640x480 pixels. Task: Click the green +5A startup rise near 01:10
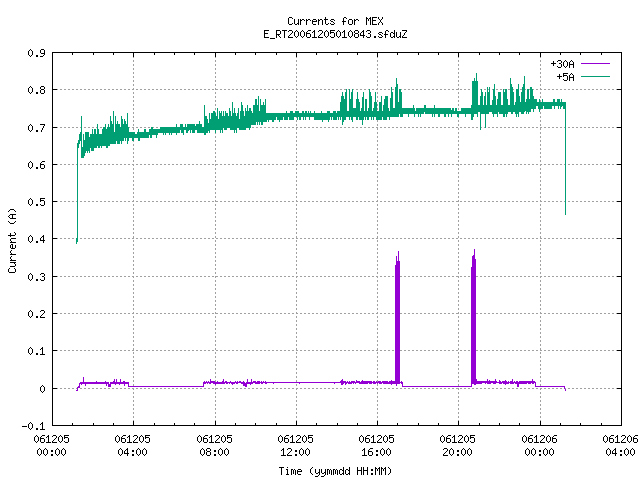[77, 192]
